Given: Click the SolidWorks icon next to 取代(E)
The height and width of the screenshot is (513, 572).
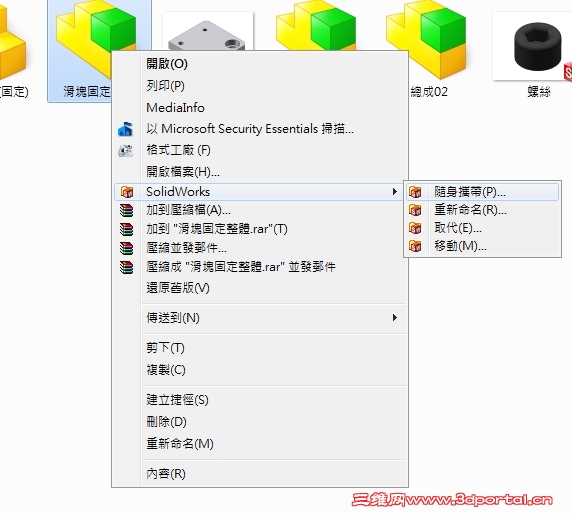Looking at the screenshot, I should [x=415, y=228].
